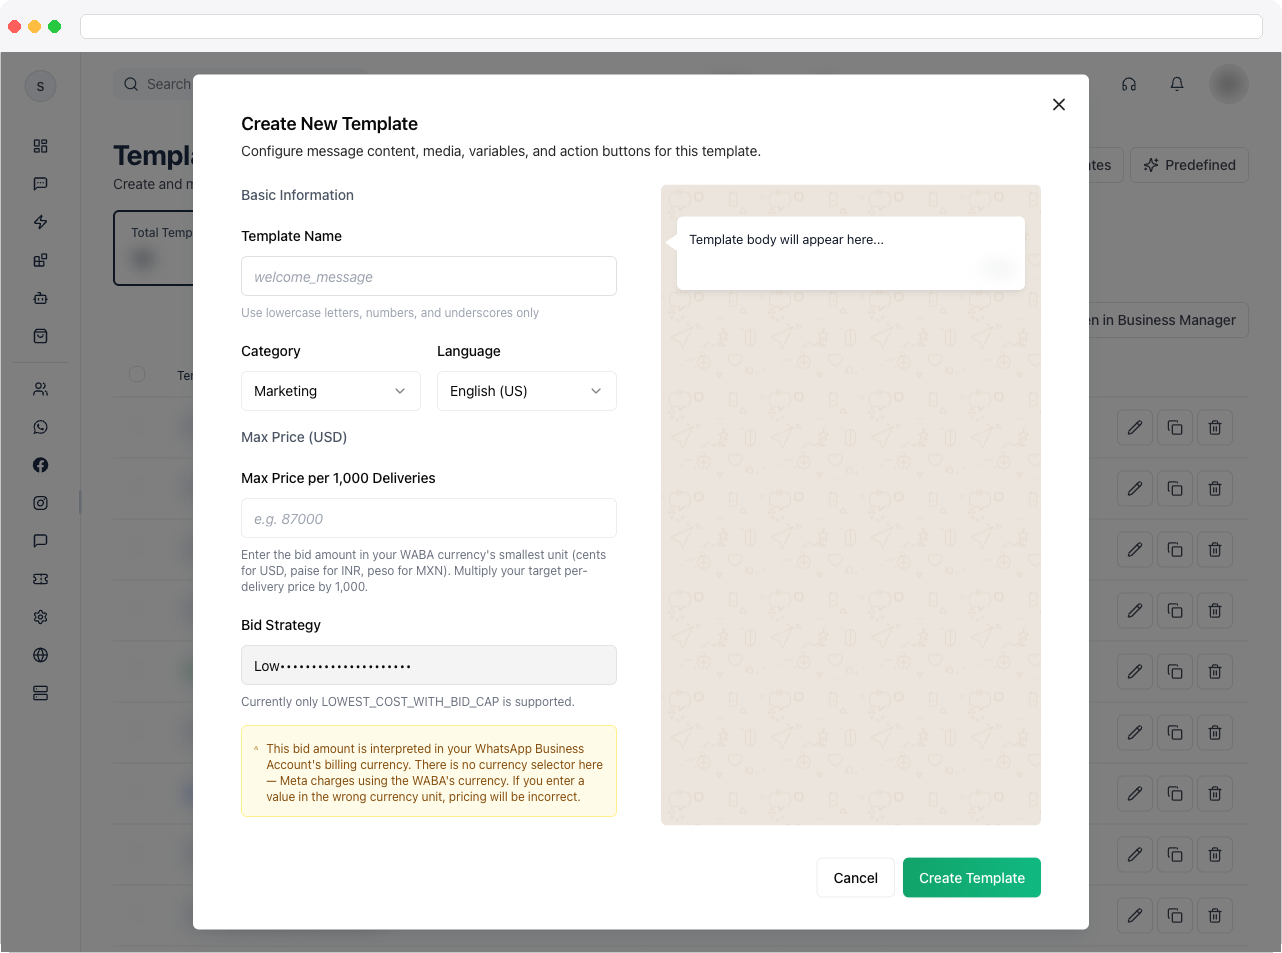Viewport: 1282px width, 953px height.
Task: Toggle the select-all checkbox in templates table
Action: pyautogui.click(x=137, y=374)
